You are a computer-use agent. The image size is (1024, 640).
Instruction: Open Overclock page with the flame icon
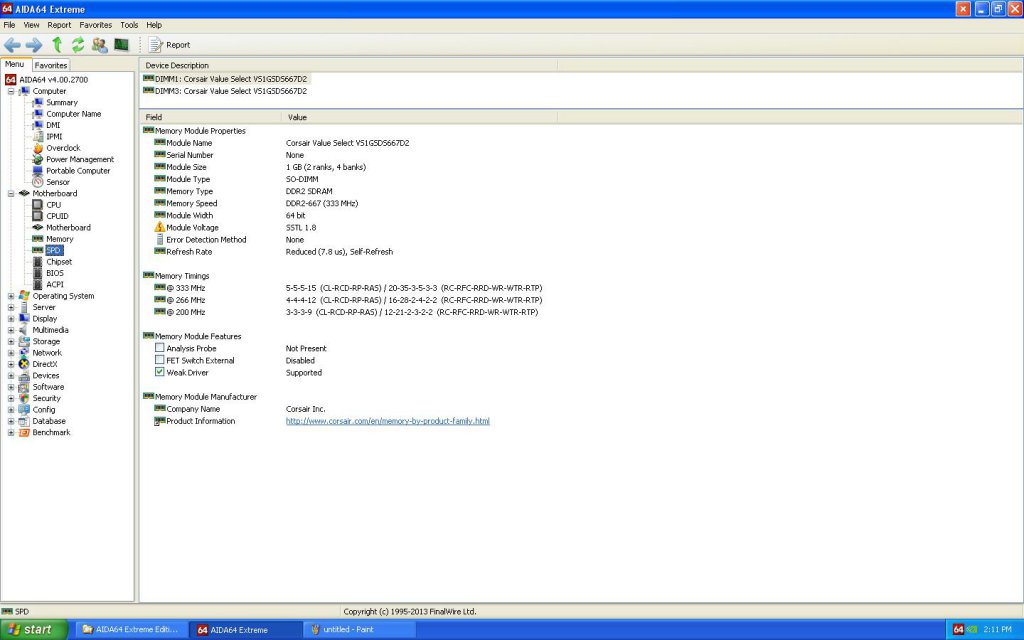coord(65,148)
